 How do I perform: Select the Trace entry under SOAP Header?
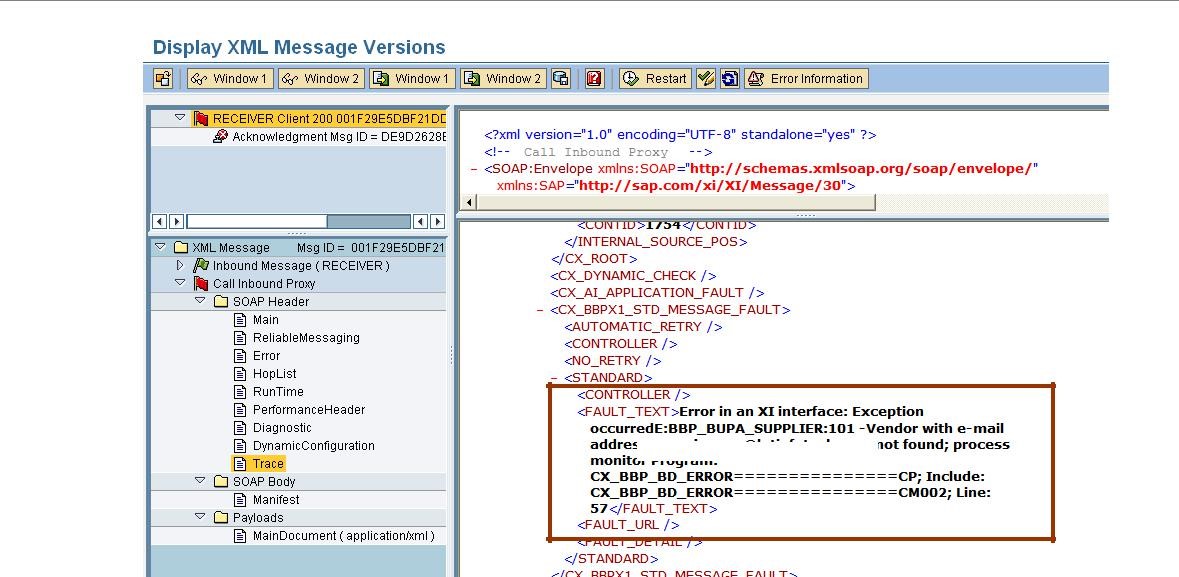[x=263, y=463]
